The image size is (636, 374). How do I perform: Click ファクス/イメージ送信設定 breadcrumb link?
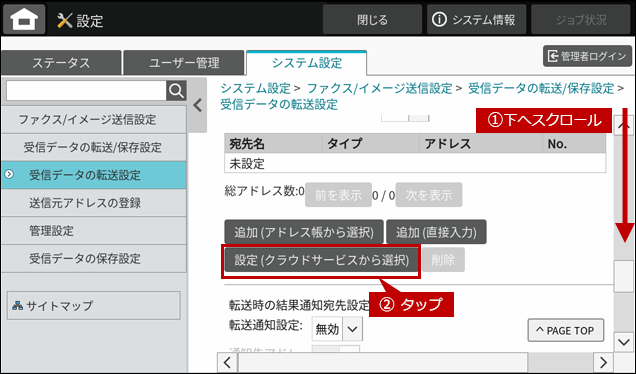379,88
